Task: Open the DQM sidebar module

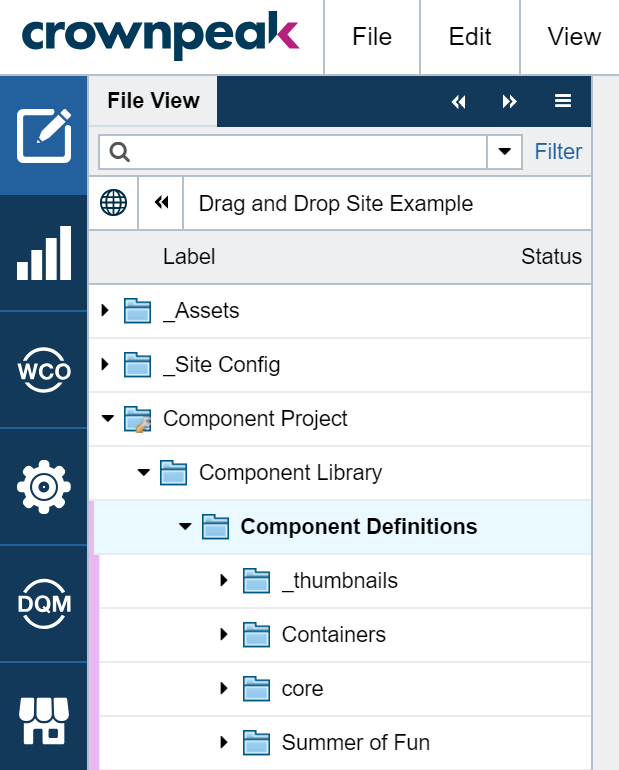Action: pos(44,604)
